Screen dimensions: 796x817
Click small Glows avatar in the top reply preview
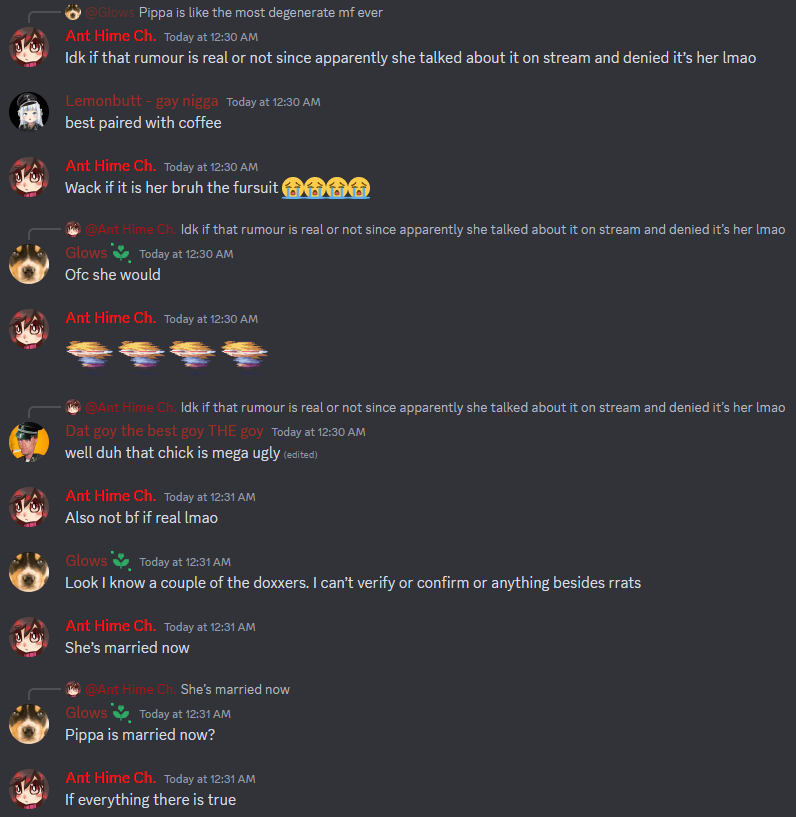point(73,12)
